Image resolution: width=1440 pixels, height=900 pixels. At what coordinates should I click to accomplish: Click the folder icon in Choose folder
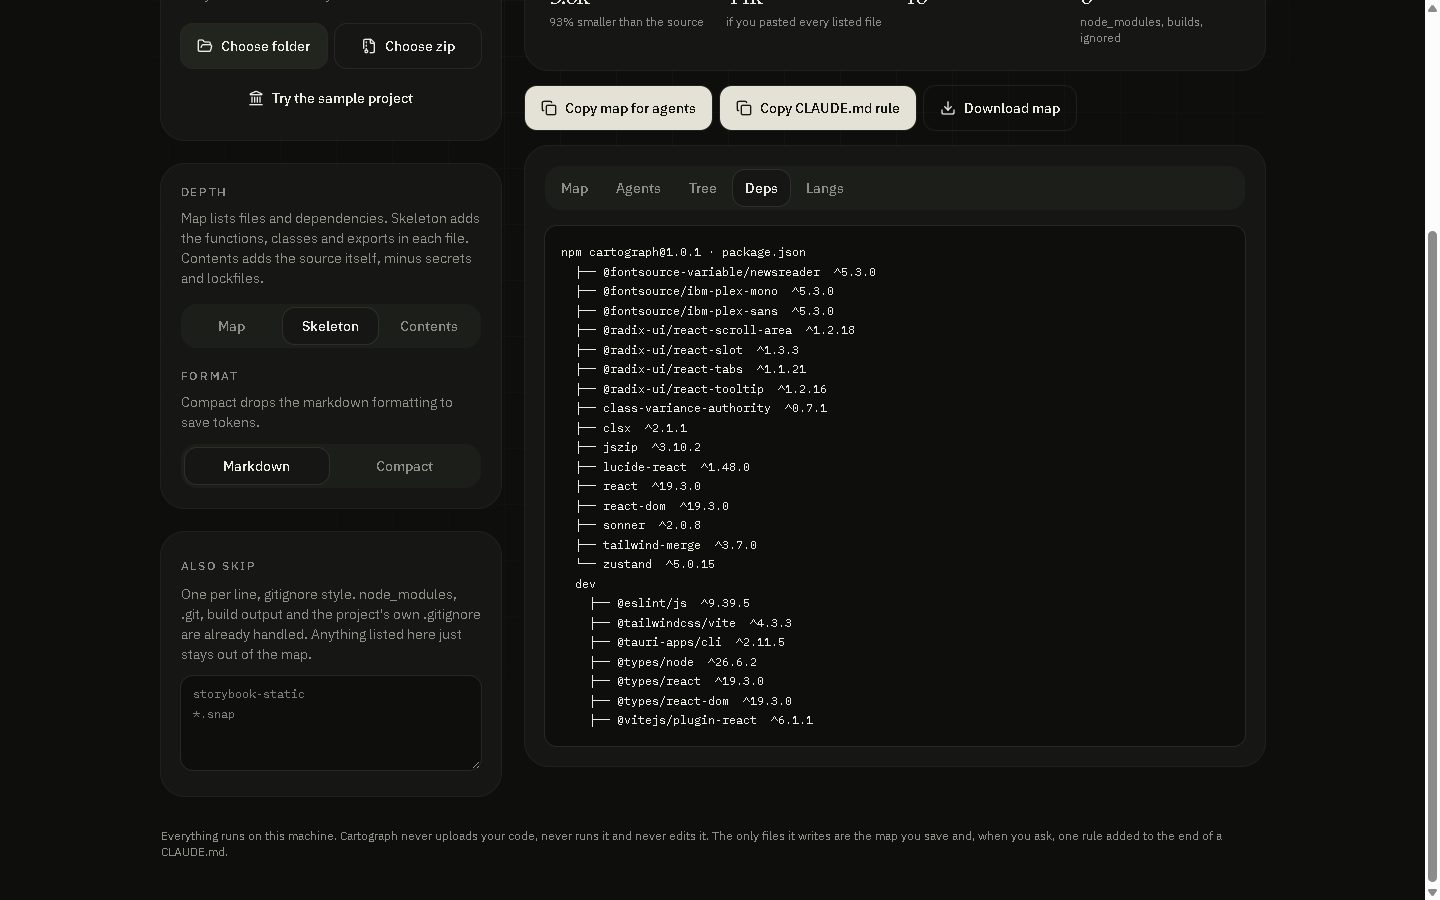205,46
